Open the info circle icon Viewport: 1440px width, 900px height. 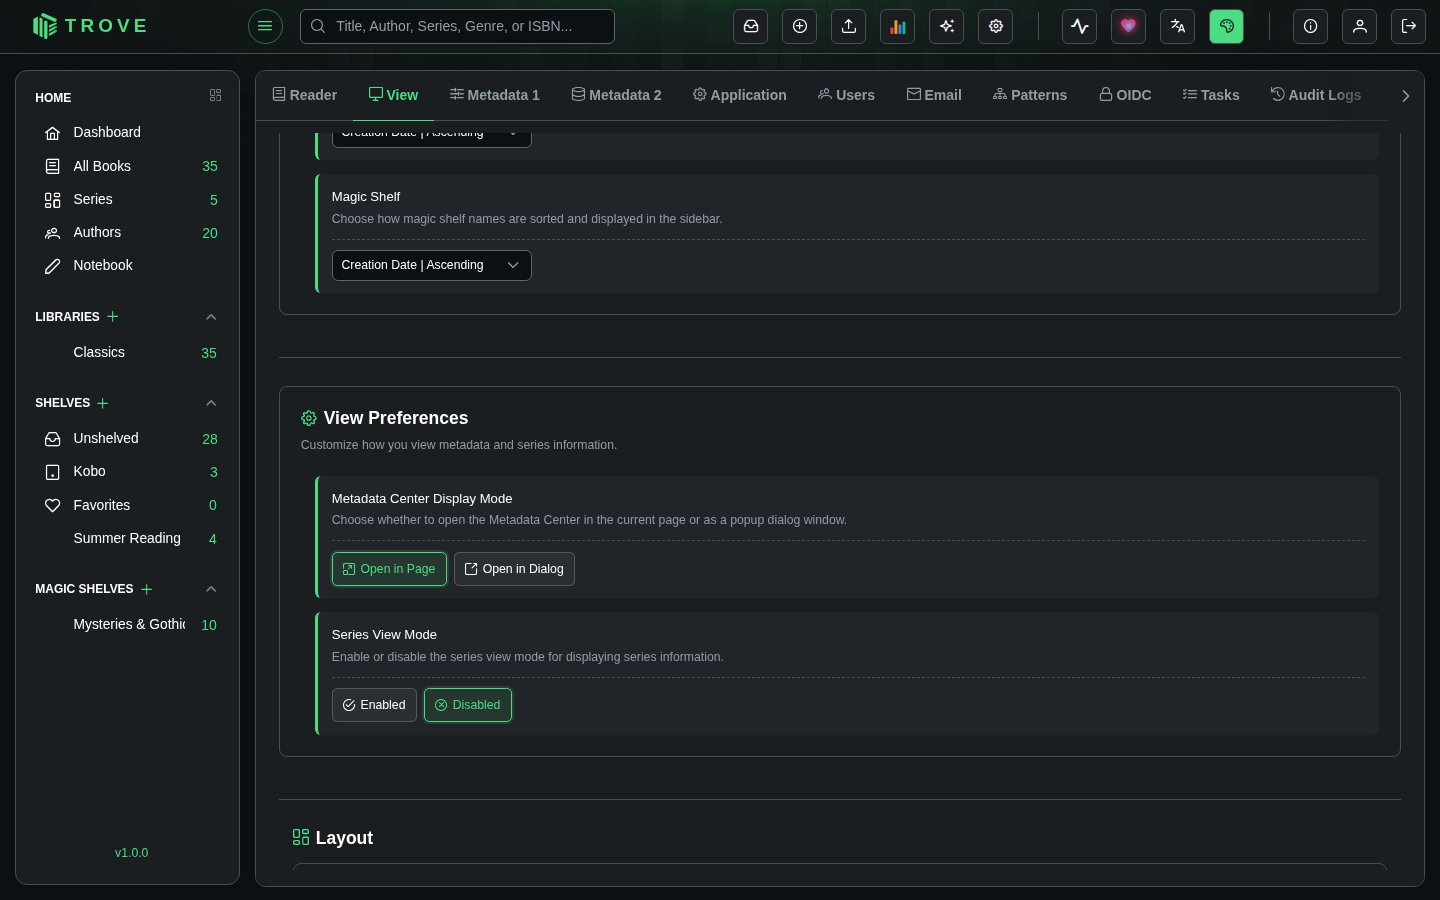[x=1311, y=26]
